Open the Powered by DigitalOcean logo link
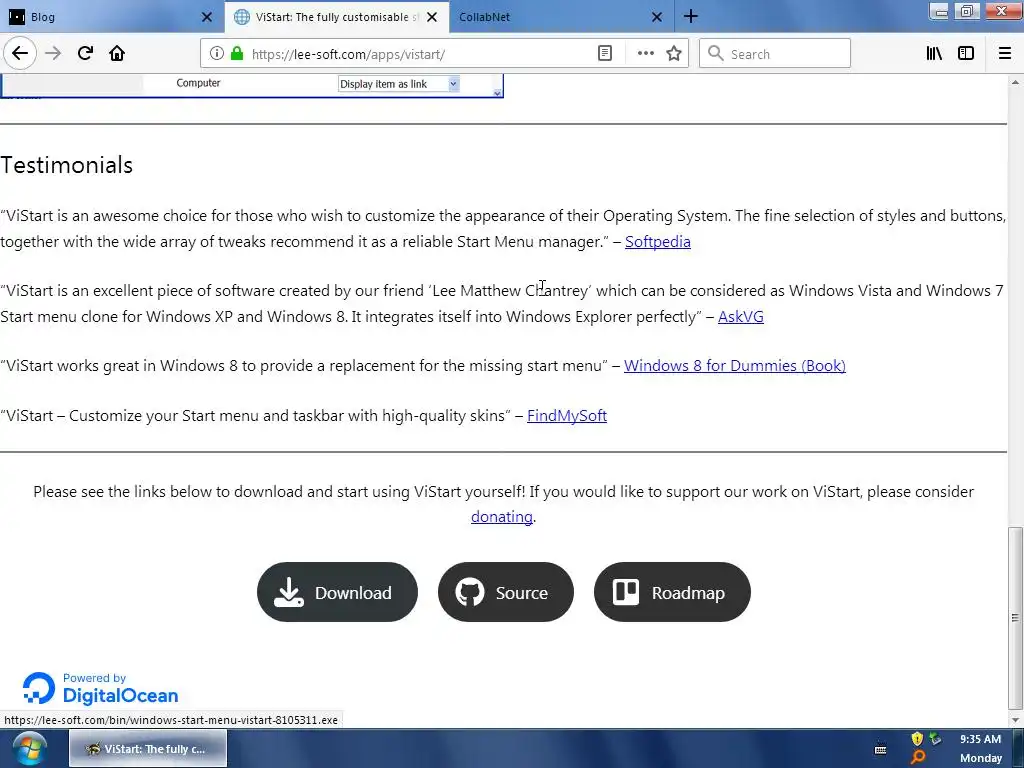Screen dimensions: 1024x768 point(100,688)
